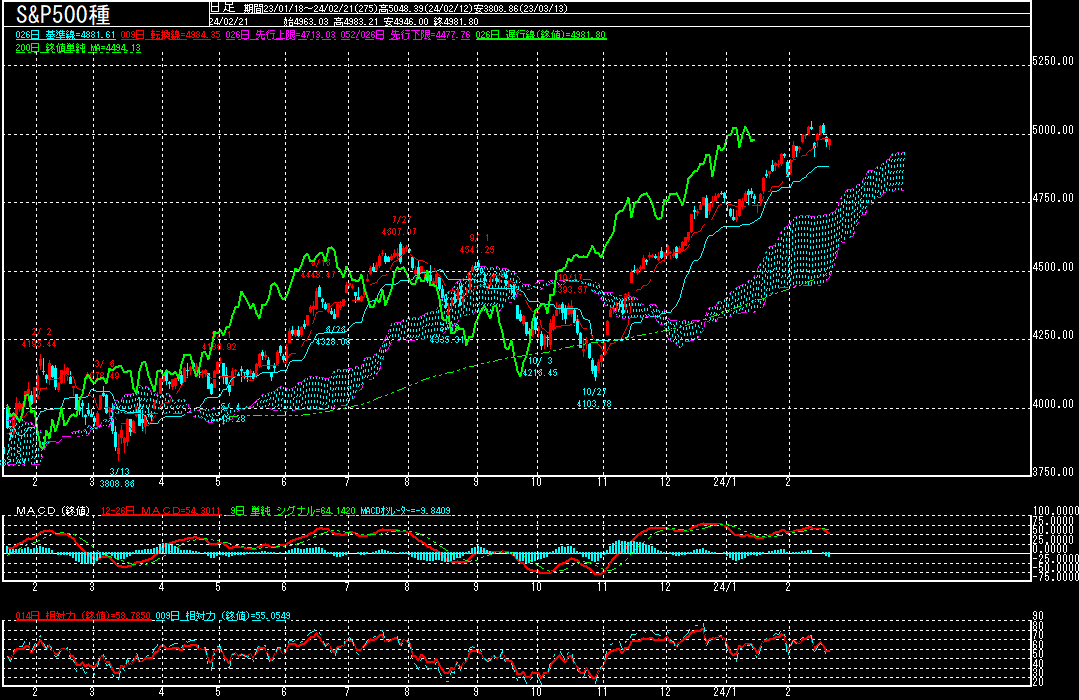
Task: Click the 4250.00 price axis label
Action: (x=1053, y=335)
